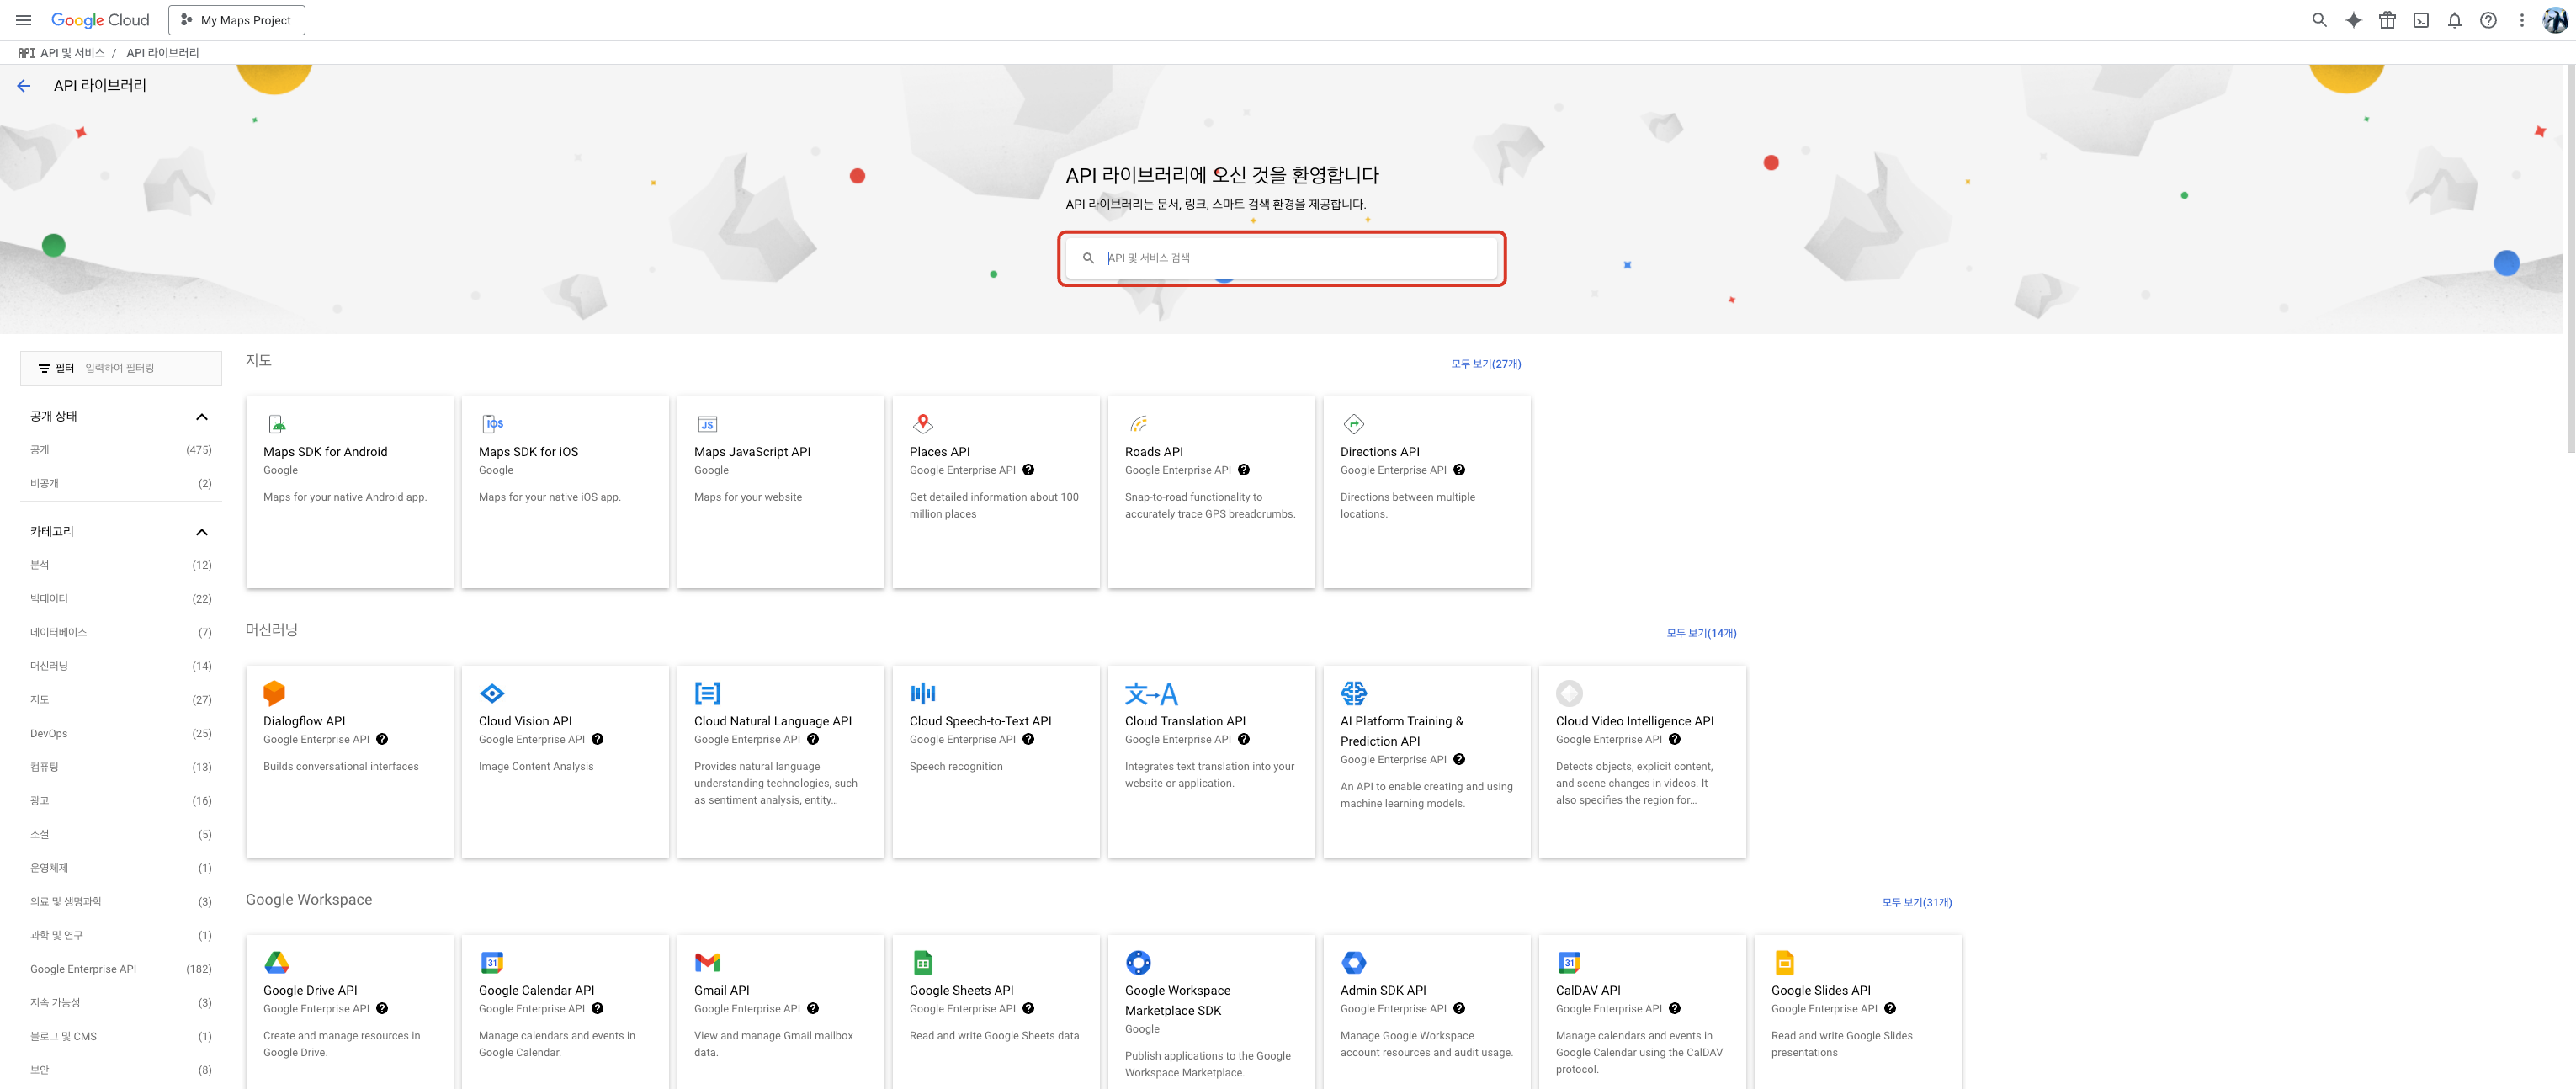Collapse the 카테고리 filter section
This screenshot has height=1089, width=2576.
tap(201, 531)
